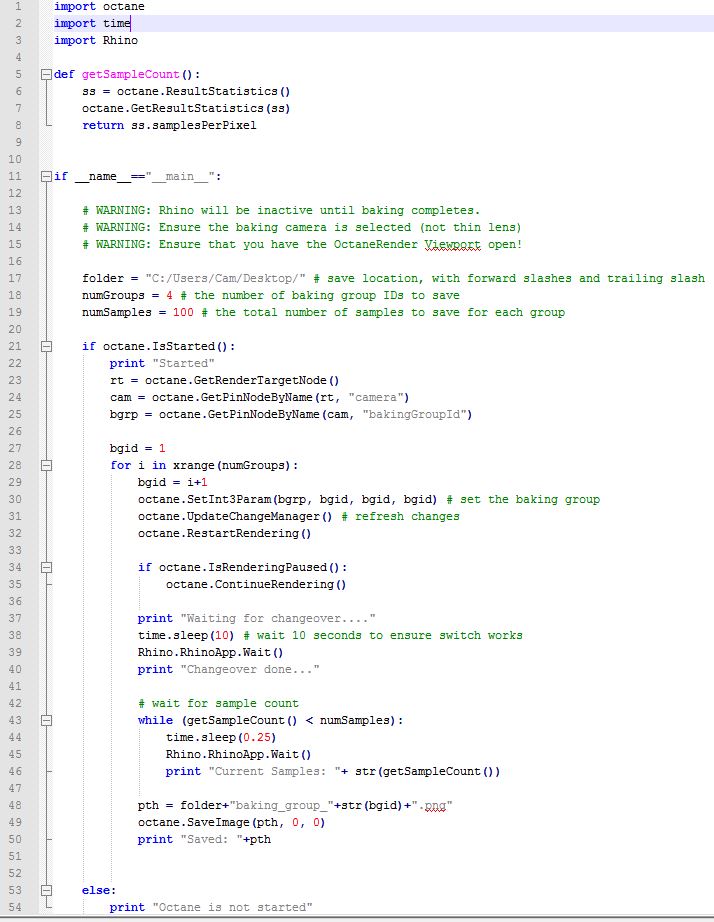Click 'octane.IsStarted()' condition
The width and height of the screenshot is (714, 922).
[x=165, y=347]
